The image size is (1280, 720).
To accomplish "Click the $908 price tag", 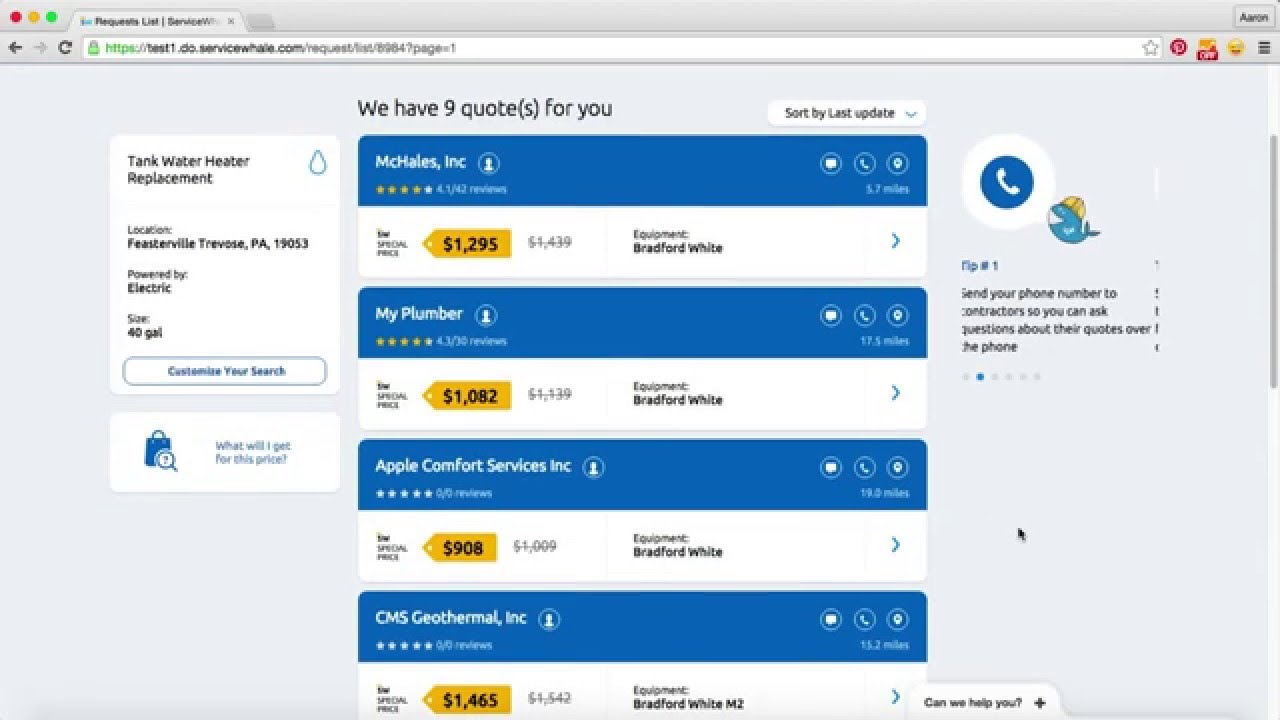I will 461,548.
